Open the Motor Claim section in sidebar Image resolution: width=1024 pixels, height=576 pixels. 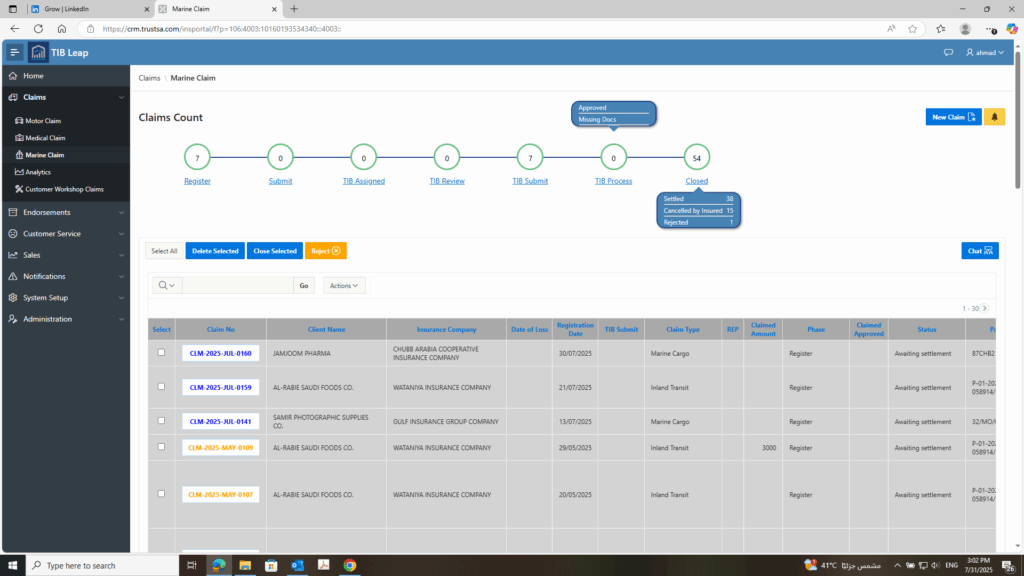pos(44,120)
